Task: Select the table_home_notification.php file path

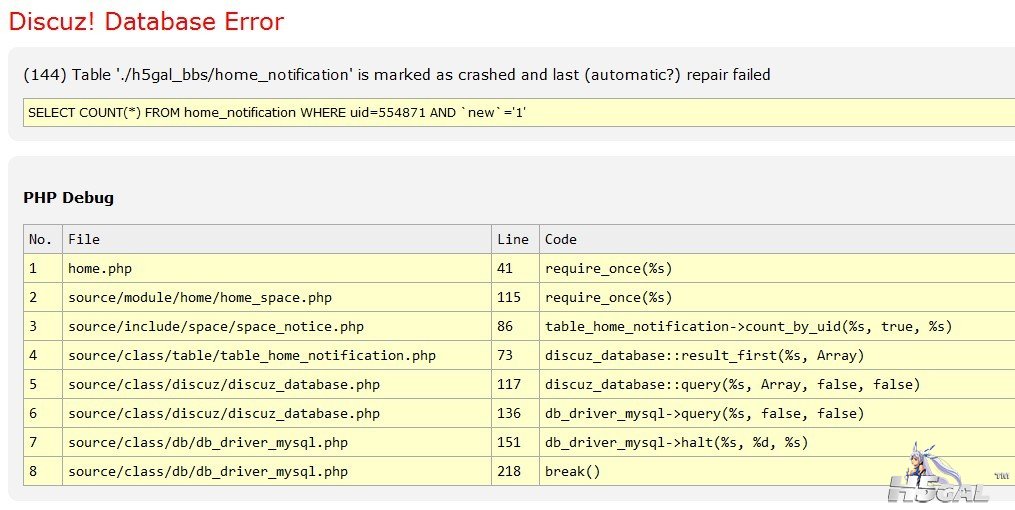Action: [x=252, y=355]
